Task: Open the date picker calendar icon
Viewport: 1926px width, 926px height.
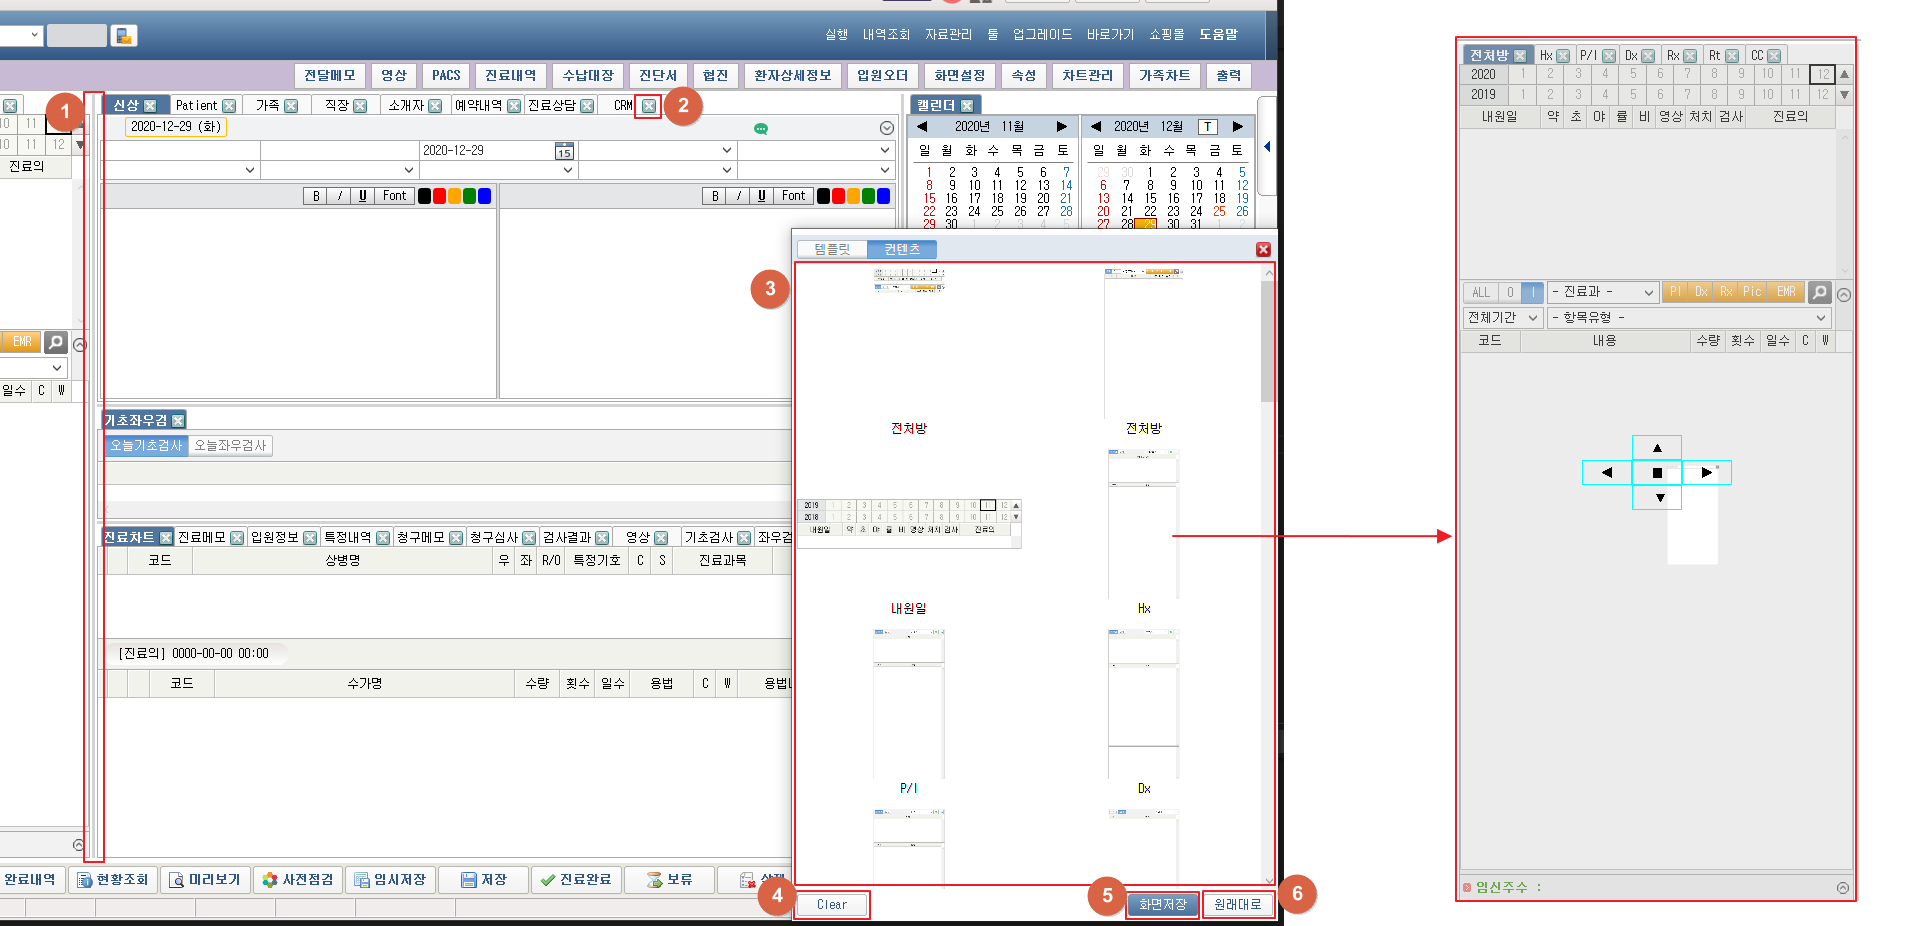Action: tap(564, 151)
